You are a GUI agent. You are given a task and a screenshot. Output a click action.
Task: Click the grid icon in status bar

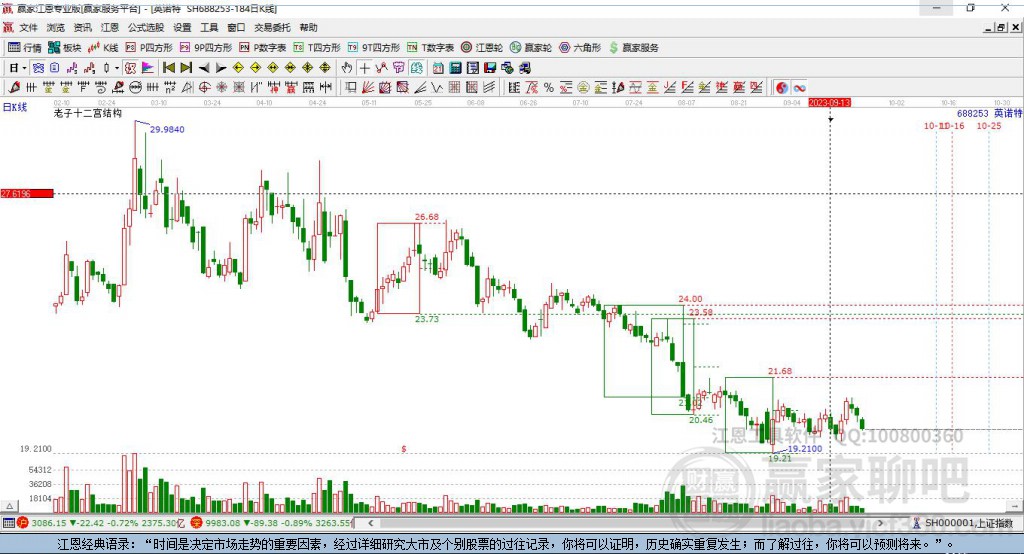pyautogui.click(x=8, y=523)
